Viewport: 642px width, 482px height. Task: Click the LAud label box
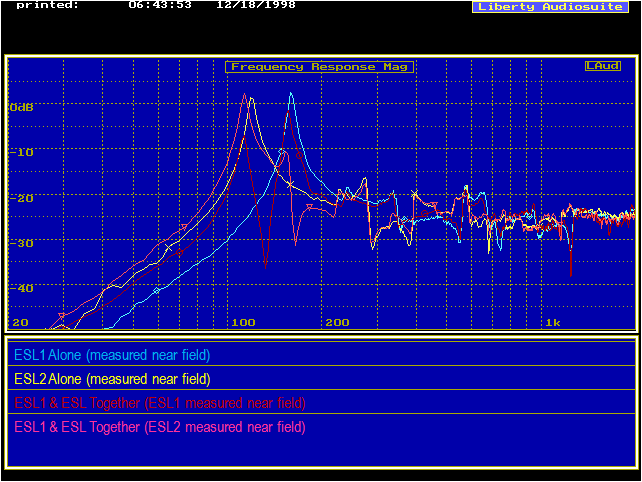click(603, 66)
